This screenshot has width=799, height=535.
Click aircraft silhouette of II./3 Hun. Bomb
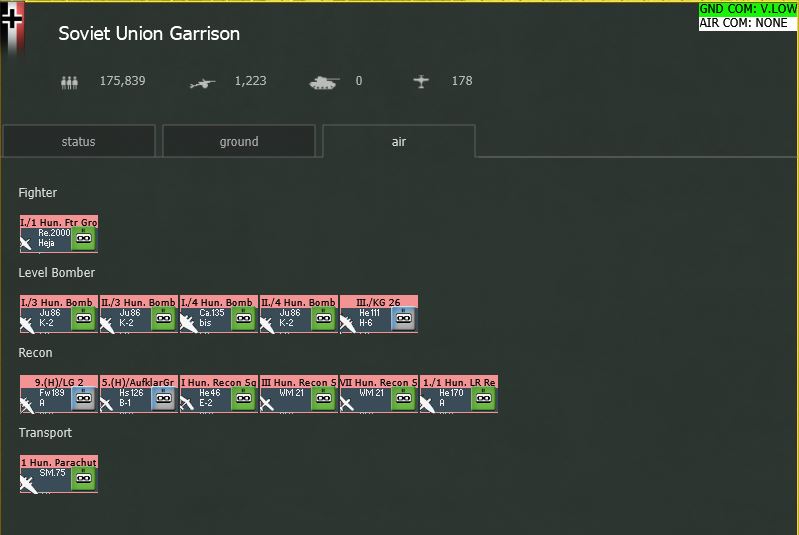click(107, 324)
